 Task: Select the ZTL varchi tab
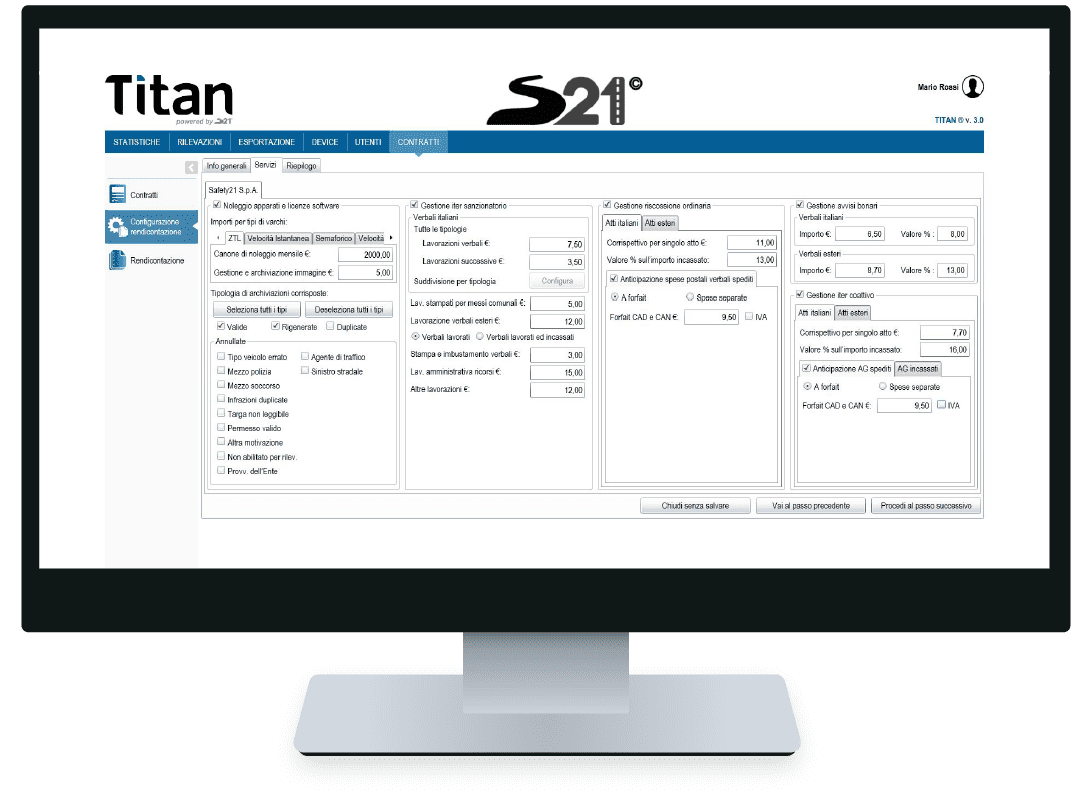tap(234, 238)
